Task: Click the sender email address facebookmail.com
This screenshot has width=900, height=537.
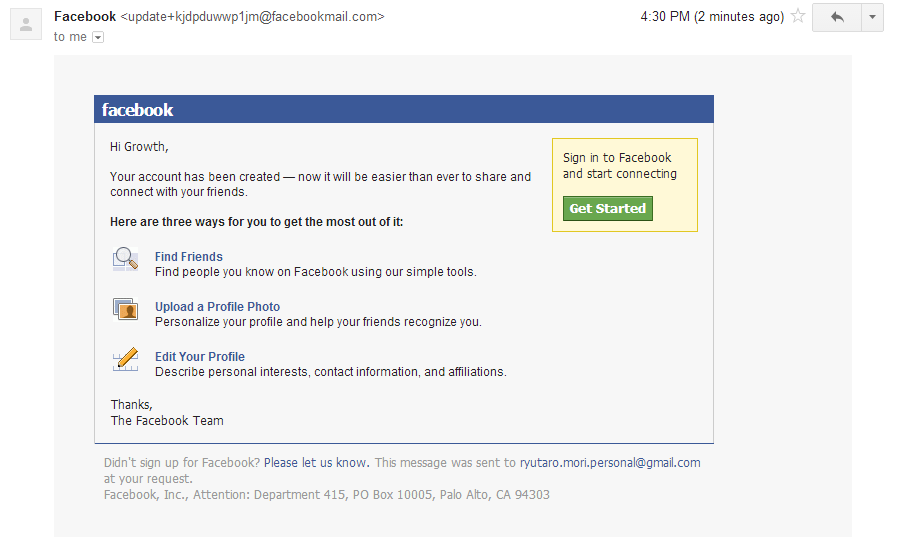Action: click(252, 17)
